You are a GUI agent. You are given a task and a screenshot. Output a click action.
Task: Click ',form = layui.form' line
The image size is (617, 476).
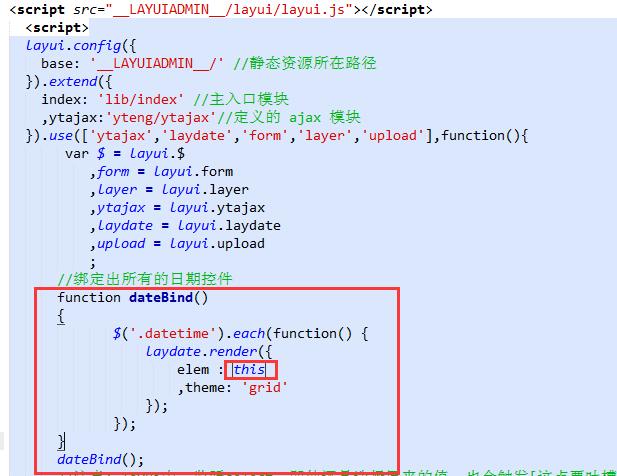click(161, 172)
